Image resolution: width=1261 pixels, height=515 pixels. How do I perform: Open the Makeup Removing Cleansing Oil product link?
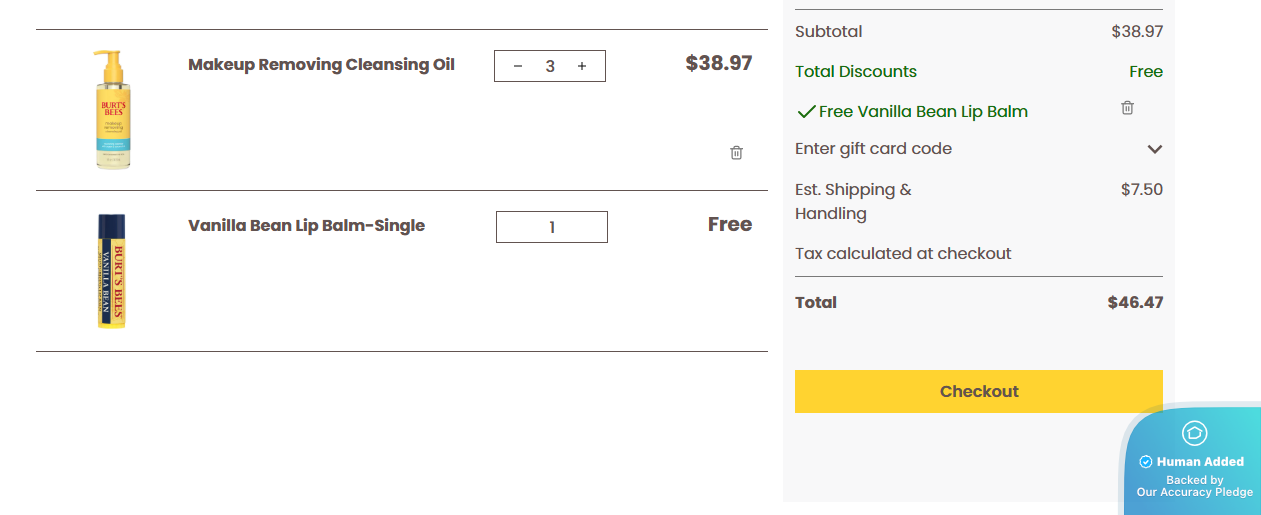321,65
